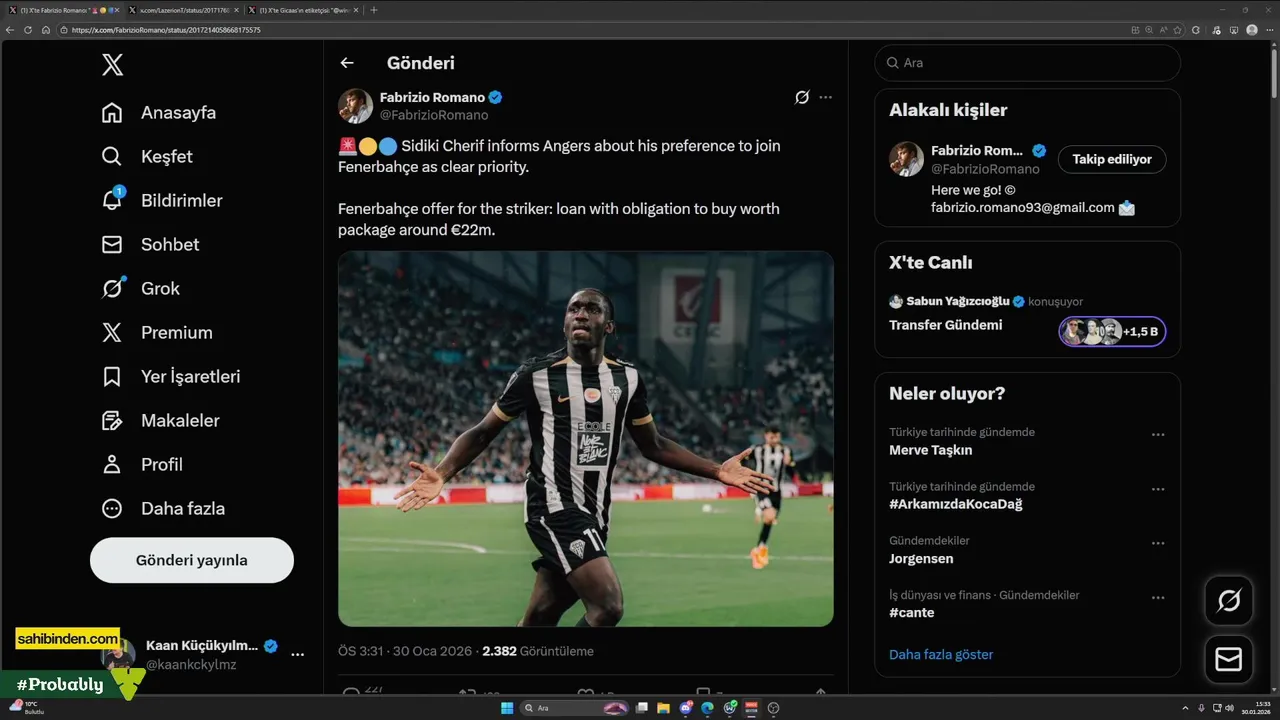Switch to Gicaas etiketçisi browser tab
The height and width of the screenshot is (720, 1280).
click(x=303, y=10)
